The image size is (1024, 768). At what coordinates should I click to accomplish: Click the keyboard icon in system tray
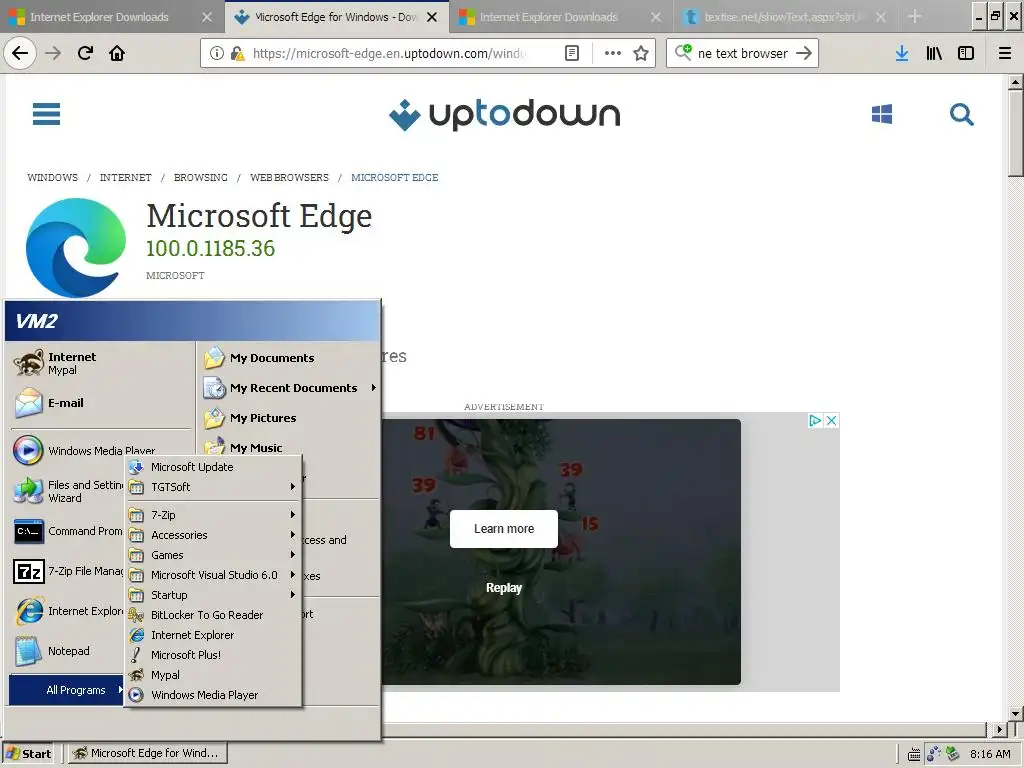click(x=914, y=754)
